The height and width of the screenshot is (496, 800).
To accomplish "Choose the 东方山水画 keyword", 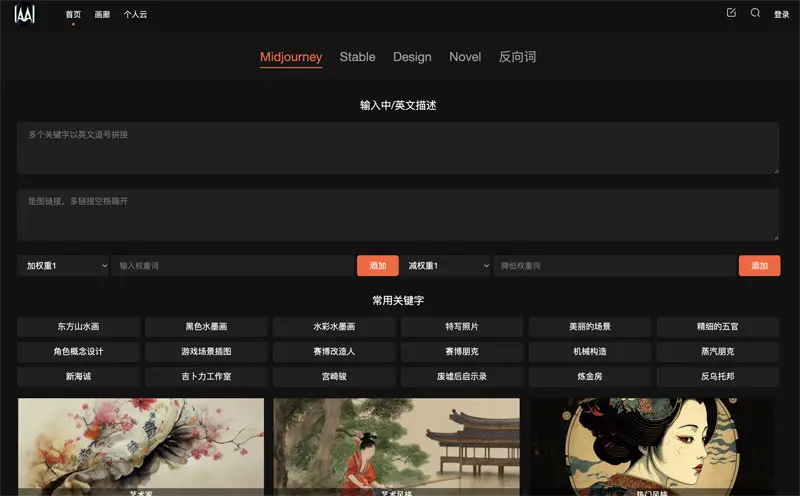I will pyautogui.click(x=78, y=327).
